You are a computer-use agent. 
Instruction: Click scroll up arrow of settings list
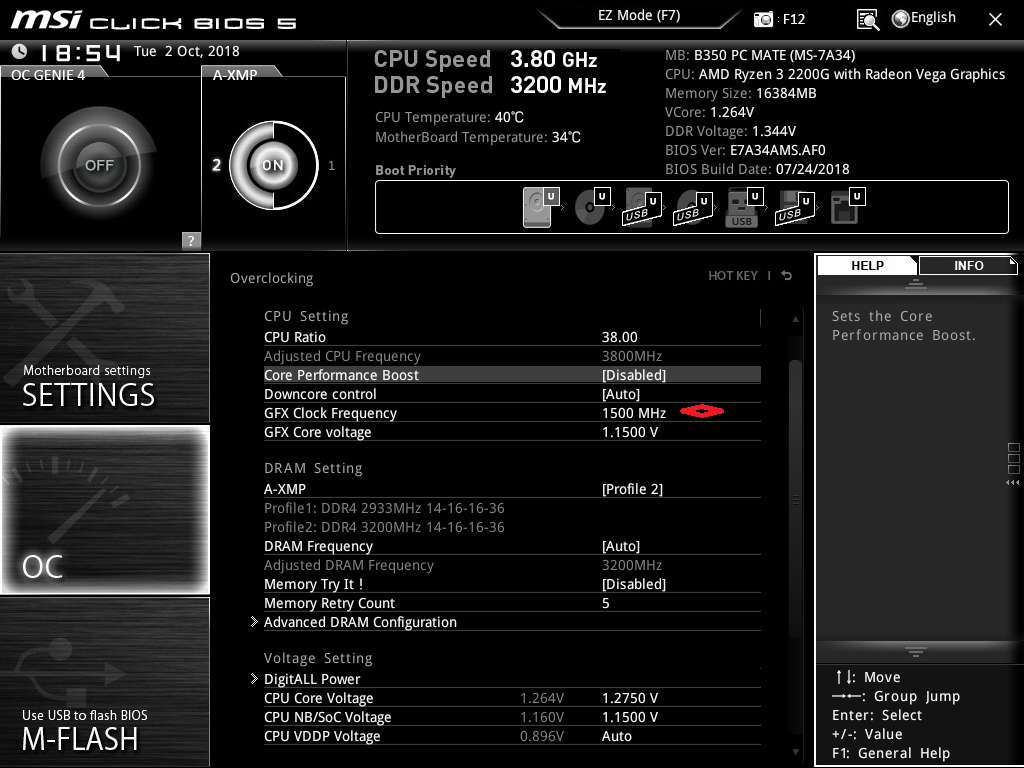click(x=795, y=319)
